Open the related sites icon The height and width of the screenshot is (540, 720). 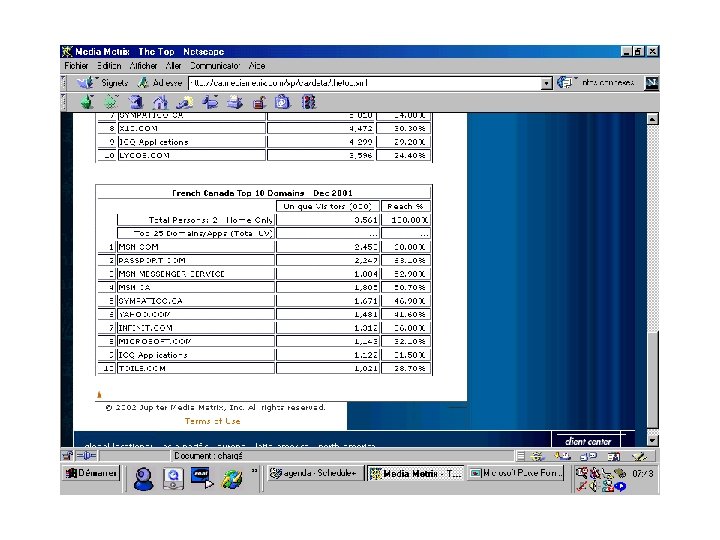coord(564,83)
